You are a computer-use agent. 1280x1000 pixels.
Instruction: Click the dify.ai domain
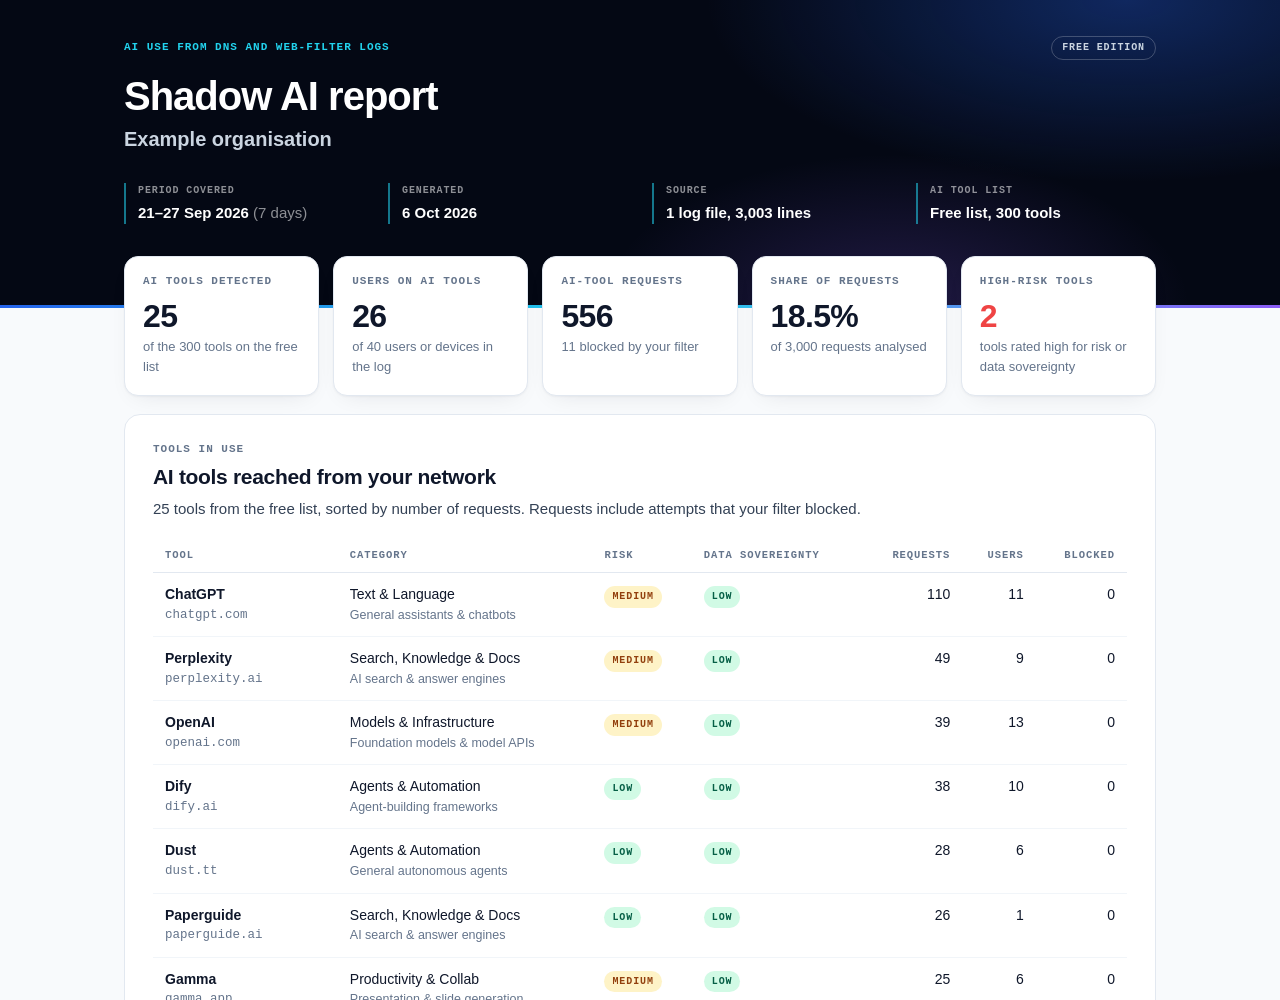191,807
